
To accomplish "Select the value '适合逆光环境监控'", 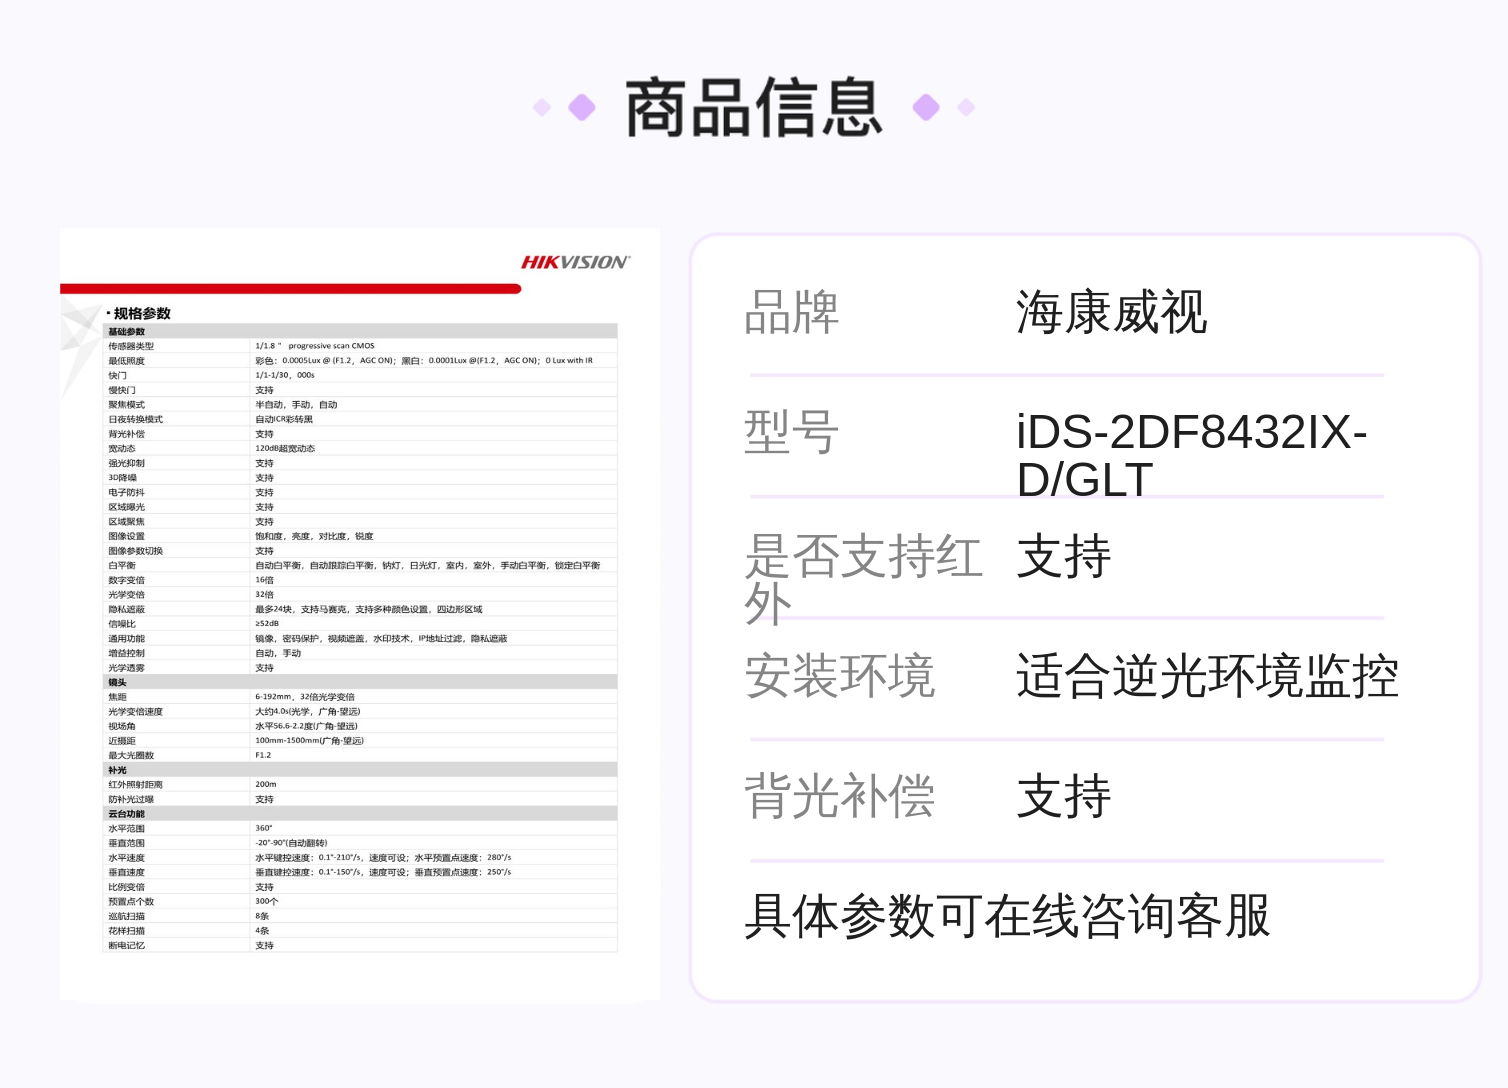I will [x=1208, y=676].
